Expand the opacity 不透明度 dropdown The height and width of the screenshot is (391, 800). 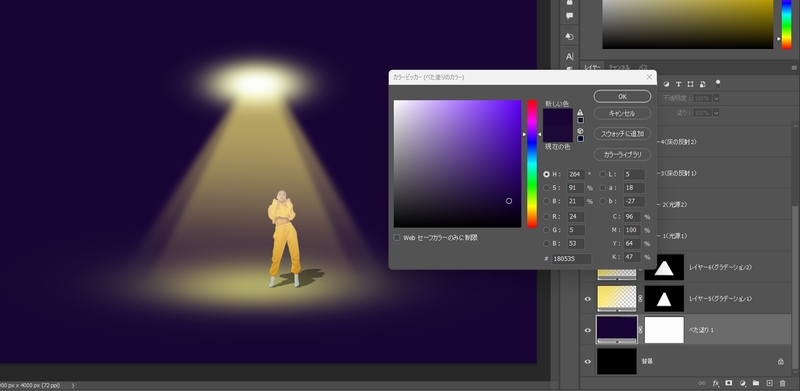(x=716, y=98)
